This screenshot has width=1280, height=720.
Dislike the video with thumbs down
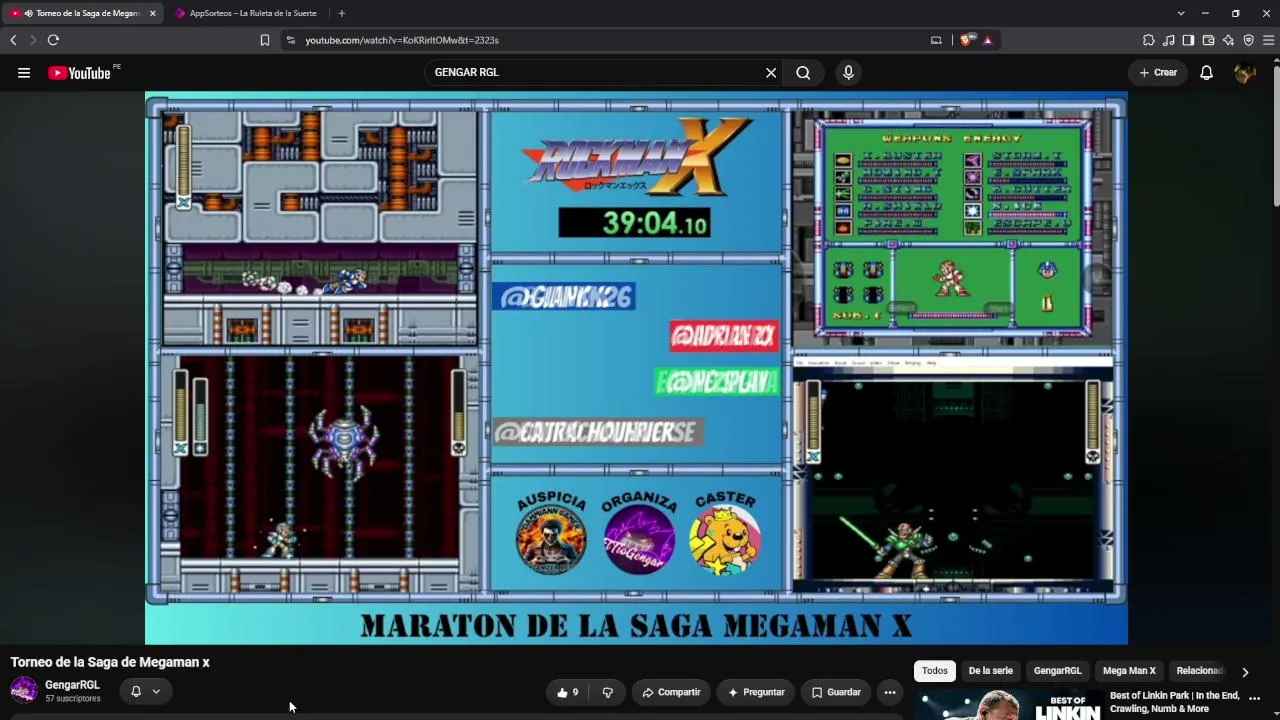[x=607, y=692]
